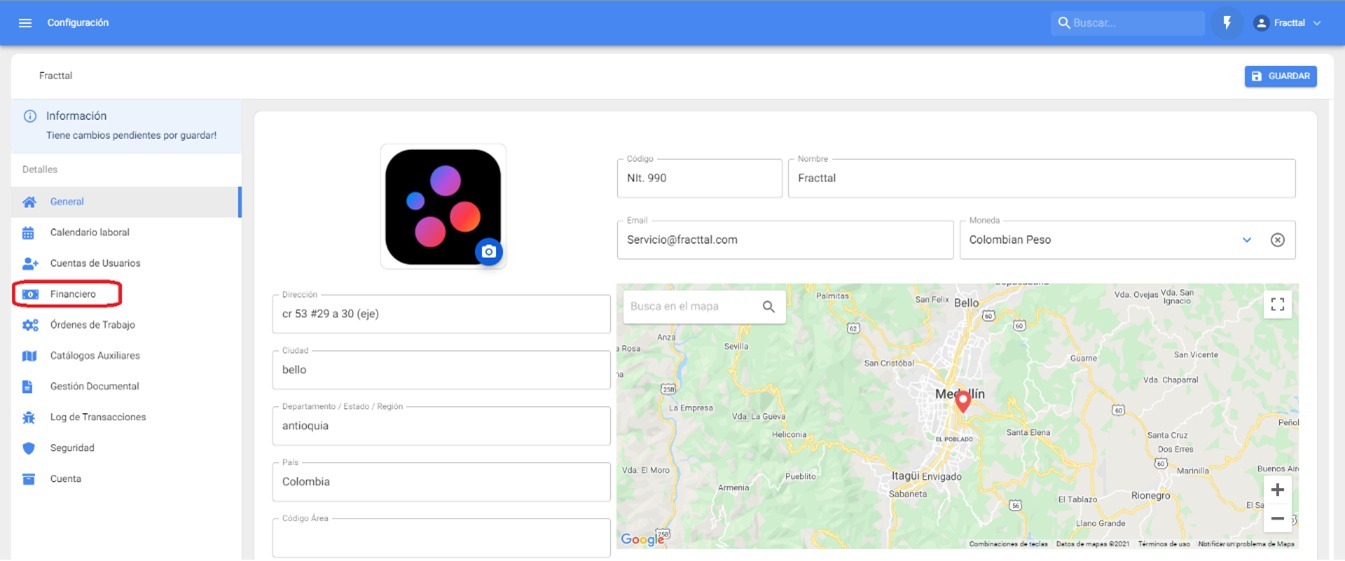Click the Email input field
1345x561 pixels.
click(x=785, y=240)
